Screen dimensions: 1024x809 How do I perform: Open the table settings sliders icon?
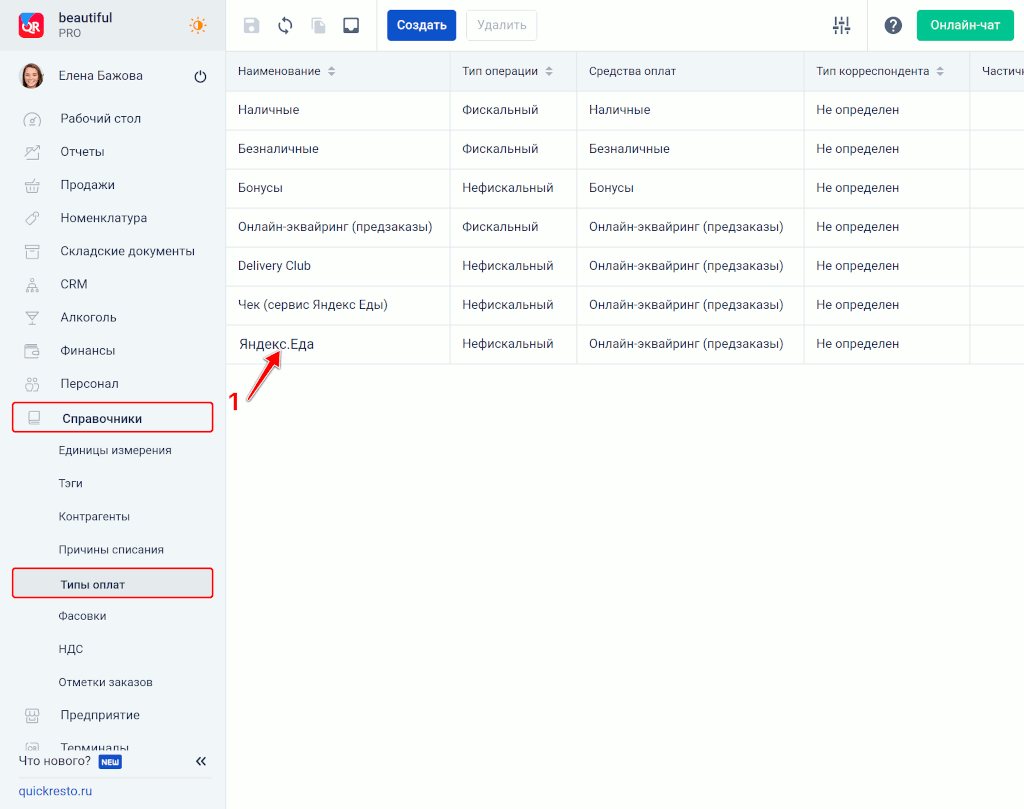click(841, 25)
